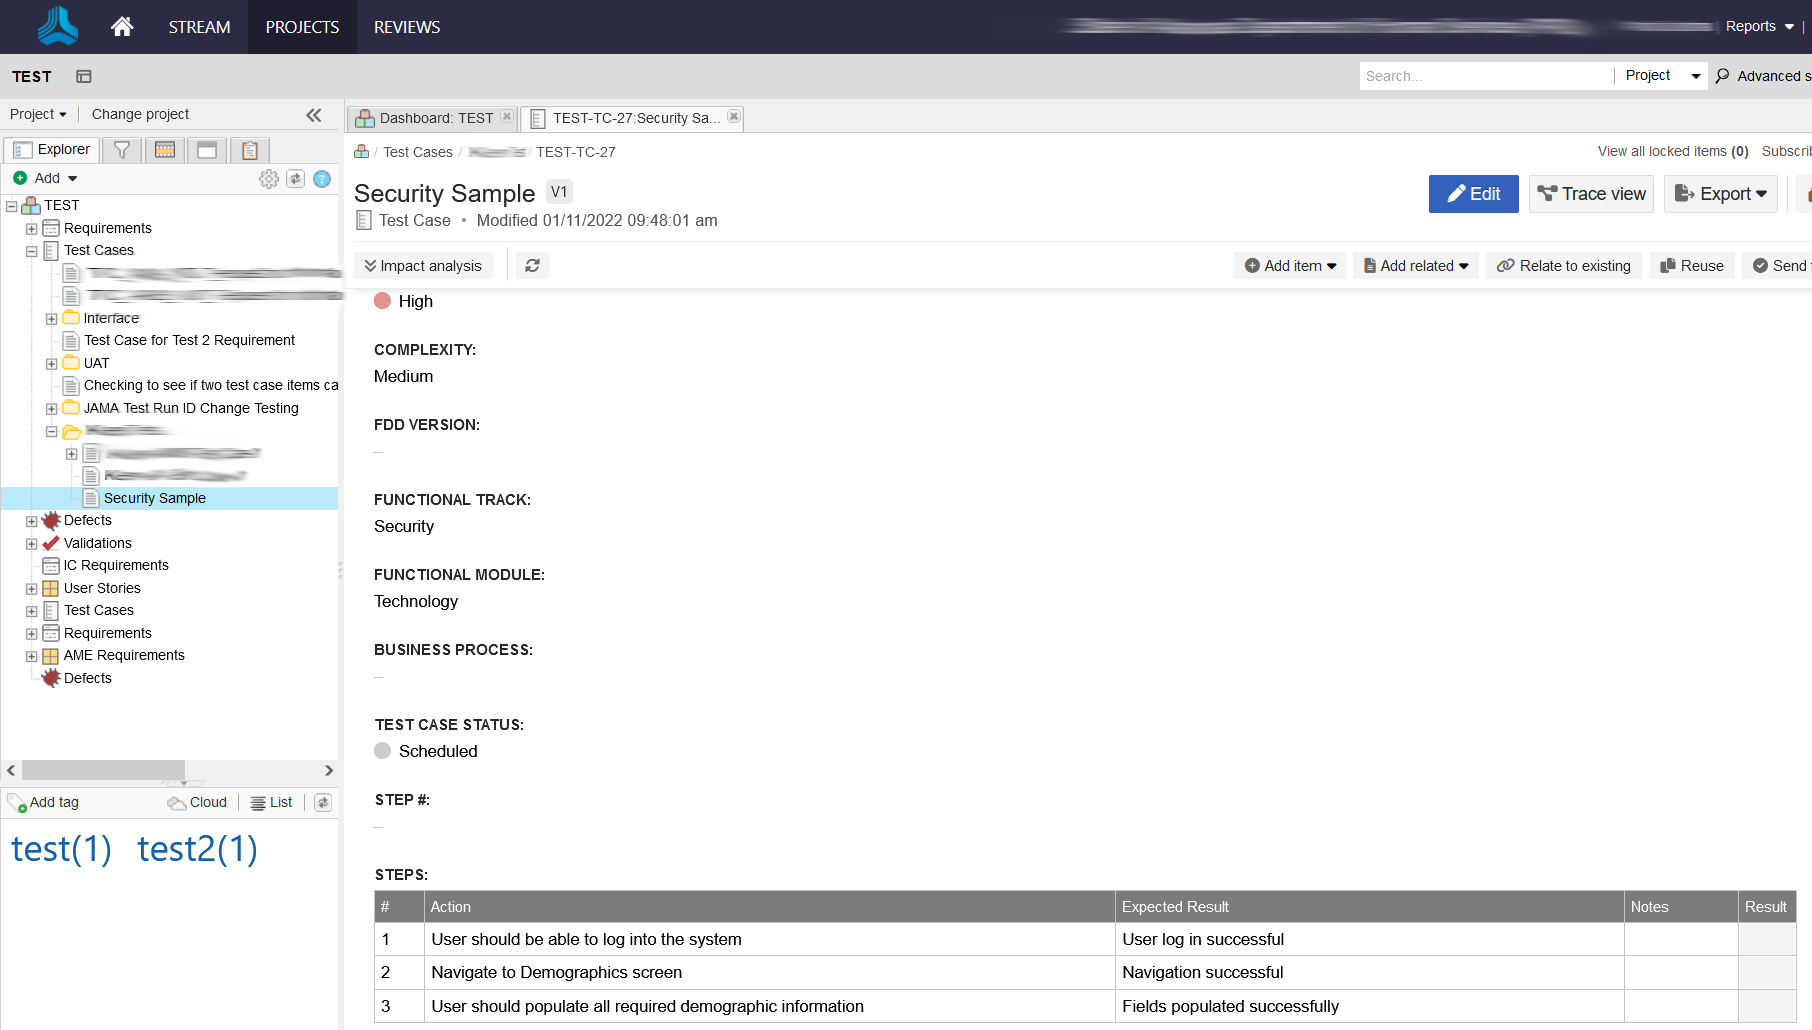Open the clipboard icon tab in explorer panel

click(250, 150)
